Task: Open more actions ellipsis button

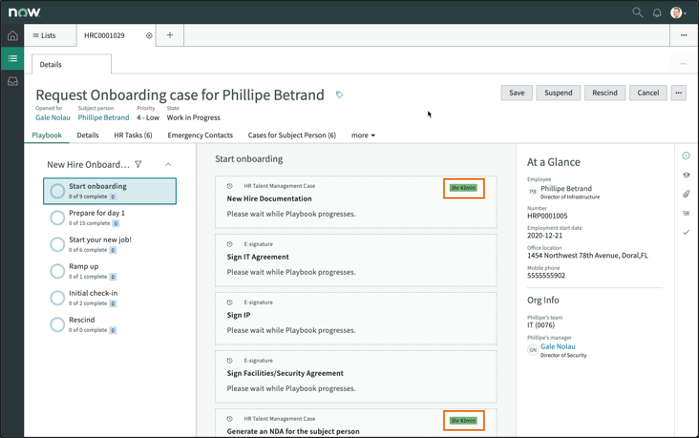Action: (678, 93)
